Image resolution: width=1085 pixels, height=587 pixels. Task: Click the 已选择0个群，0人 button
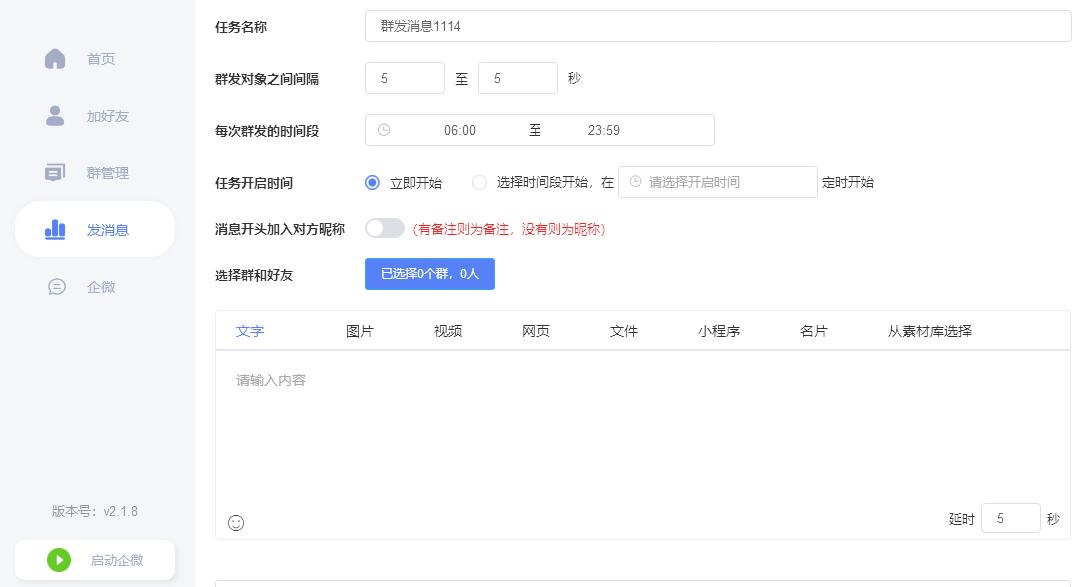pos(430,274)
